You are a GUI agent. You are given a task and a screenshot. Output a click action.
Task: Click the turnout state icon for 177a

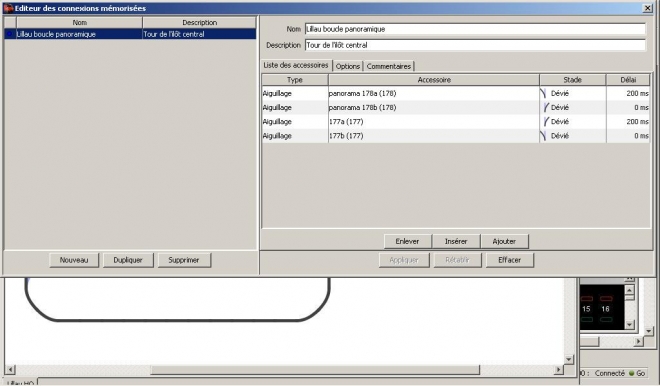(x=546, y=122)
